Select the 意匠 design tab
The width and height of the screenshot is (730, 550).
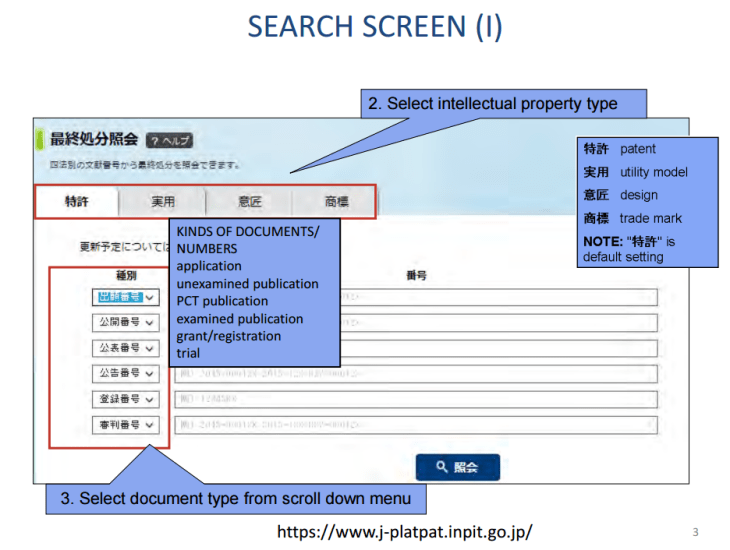(249, 201)
